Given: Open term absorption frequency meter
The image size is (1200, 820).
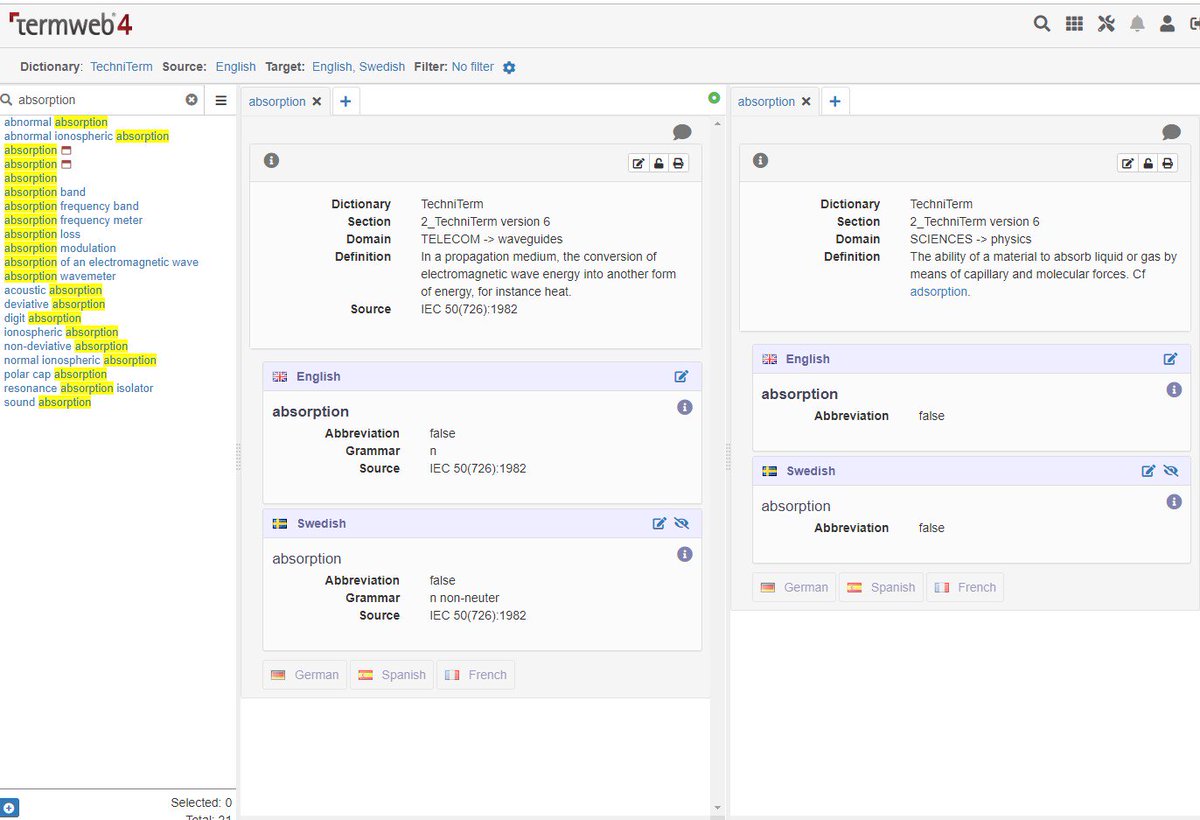Looking at the screenshot, I should (x=73, y=220).
